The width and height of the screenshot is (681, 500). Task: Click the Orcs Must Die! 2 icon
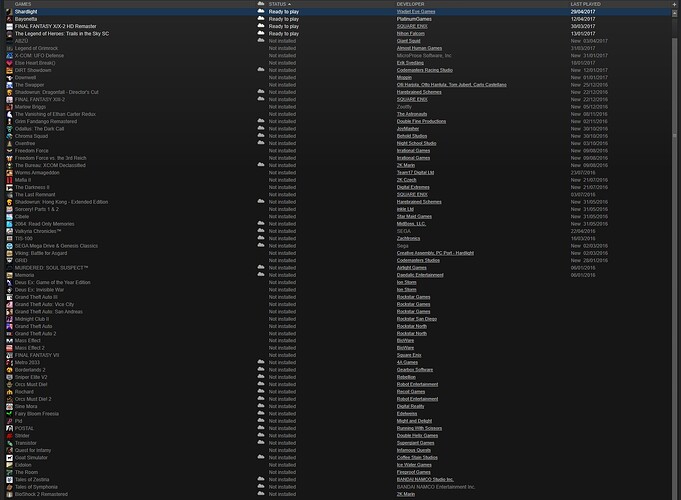click(x=8, y=399)
